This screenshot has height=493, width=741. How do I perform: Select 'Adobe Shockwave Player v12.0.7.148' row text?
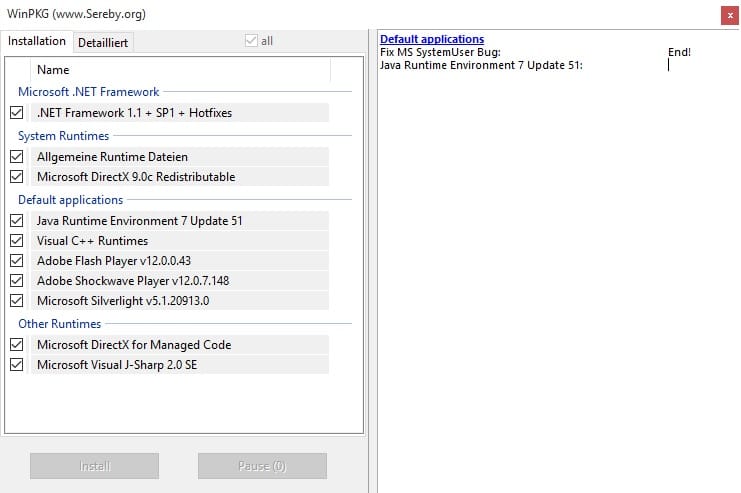(x=133, y=281)
